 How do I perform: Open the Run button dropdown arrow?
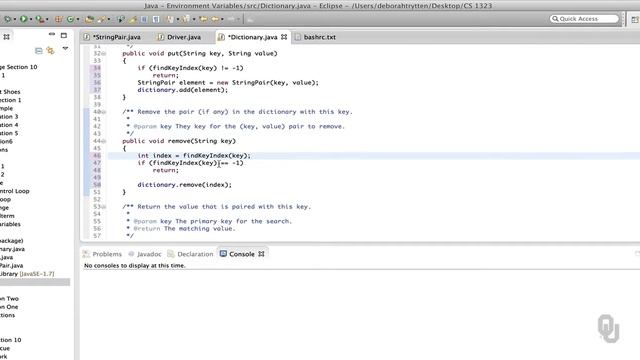coord(31,19)
